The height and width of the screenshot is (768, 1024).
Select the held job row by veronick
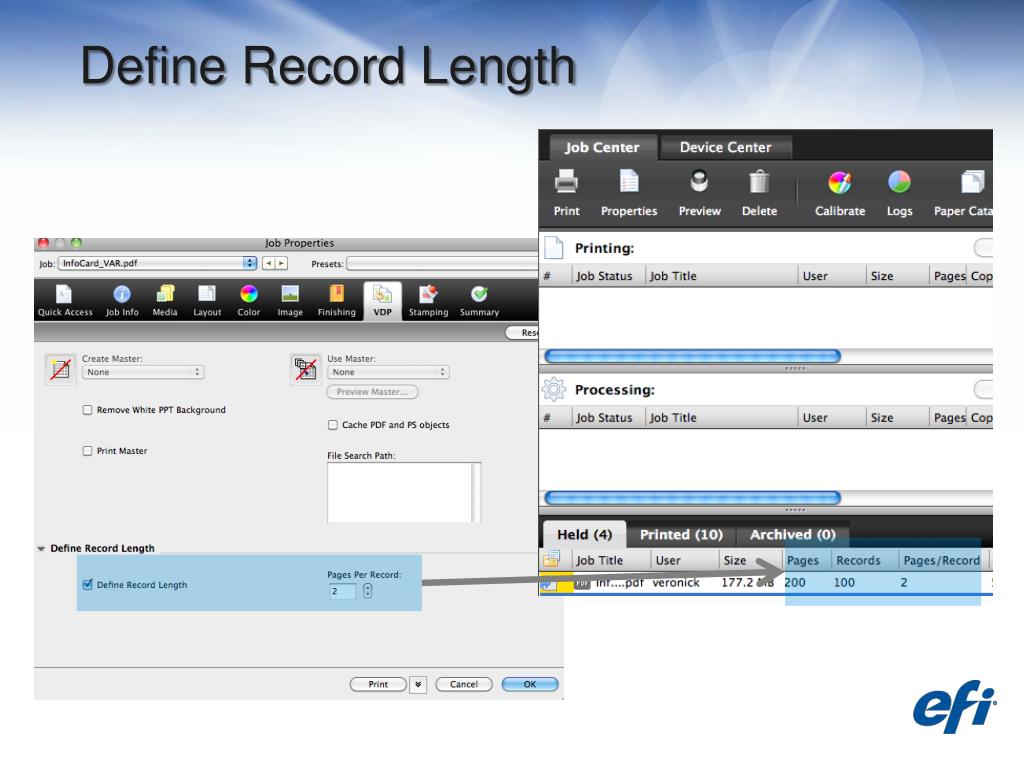(765, 583)
